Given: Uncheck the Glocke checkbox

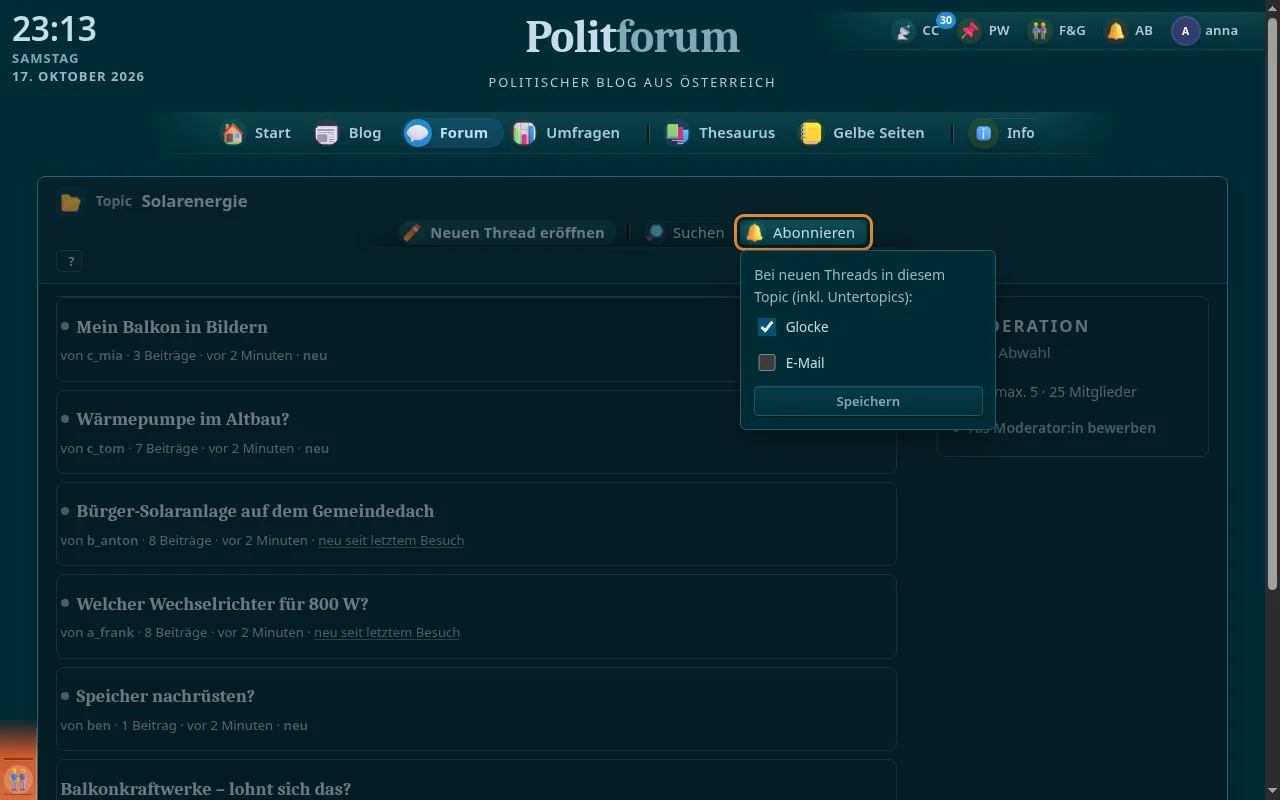Looking at the screenshot, I should pos(767,327).
